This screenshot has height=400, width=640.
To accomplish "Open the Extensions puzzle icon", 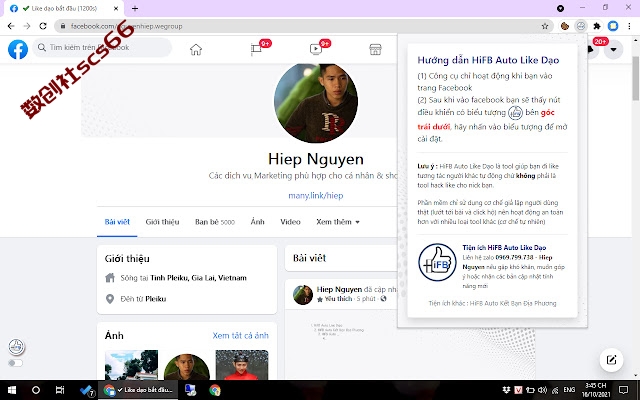I will [597, 26].
